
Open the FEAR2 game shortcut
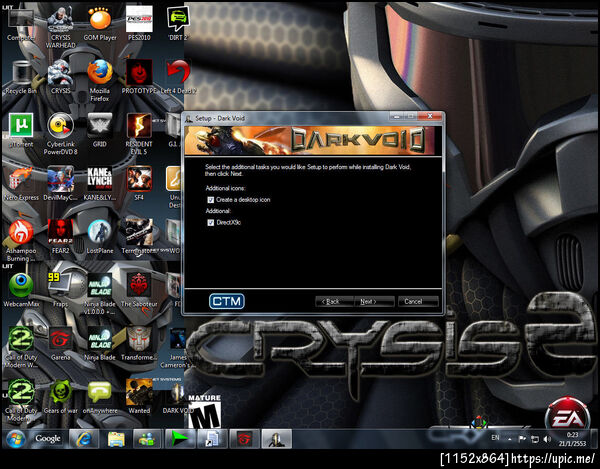[60, 237]
